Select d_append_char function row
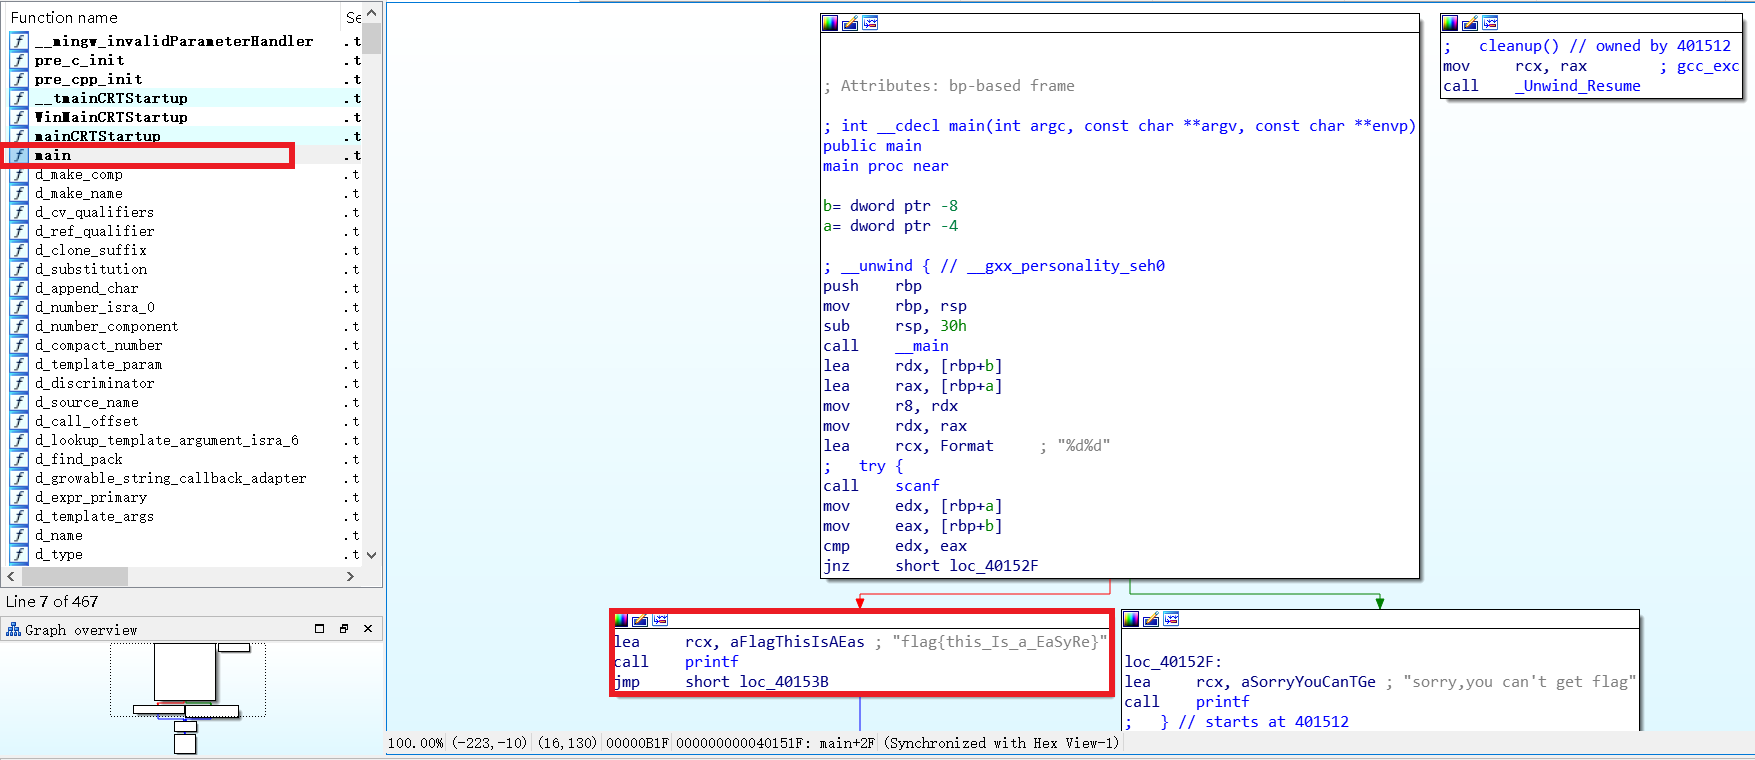This screenshot has height=760, width=1755. coord(185,288)
